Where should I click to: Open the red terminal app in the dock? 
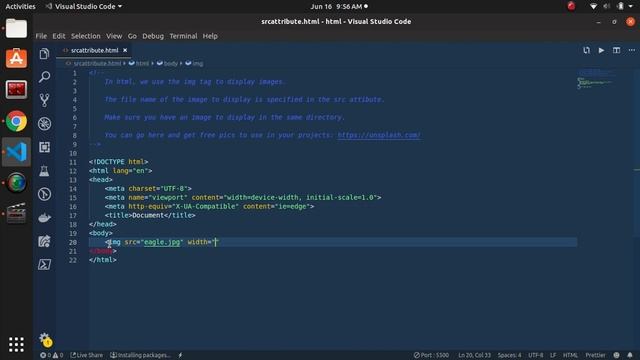16,89
